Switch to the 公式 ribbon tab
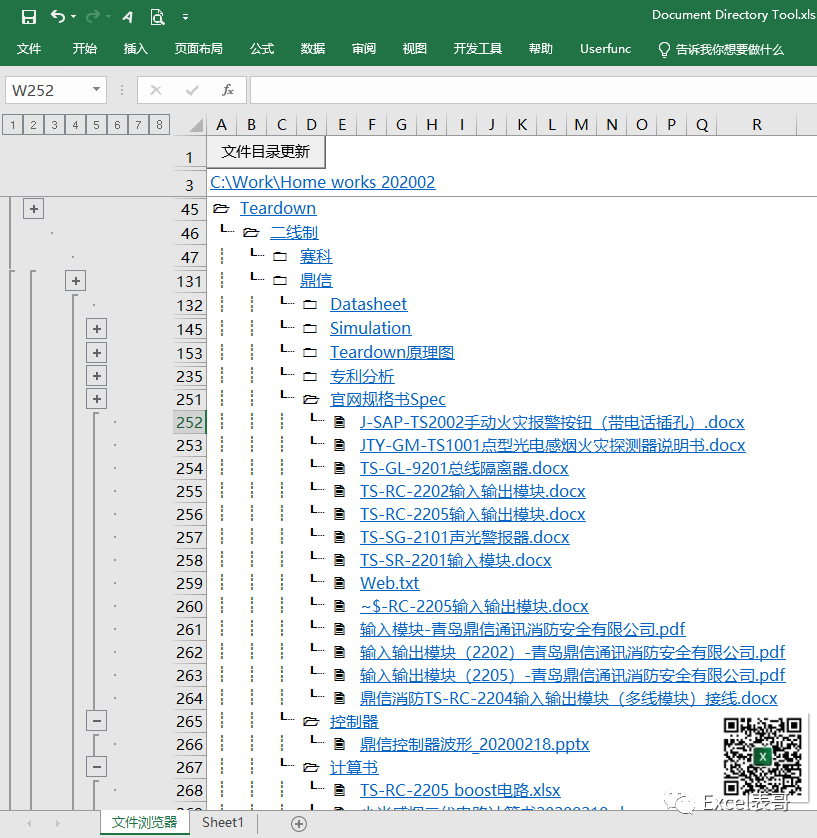 [262, 49]
